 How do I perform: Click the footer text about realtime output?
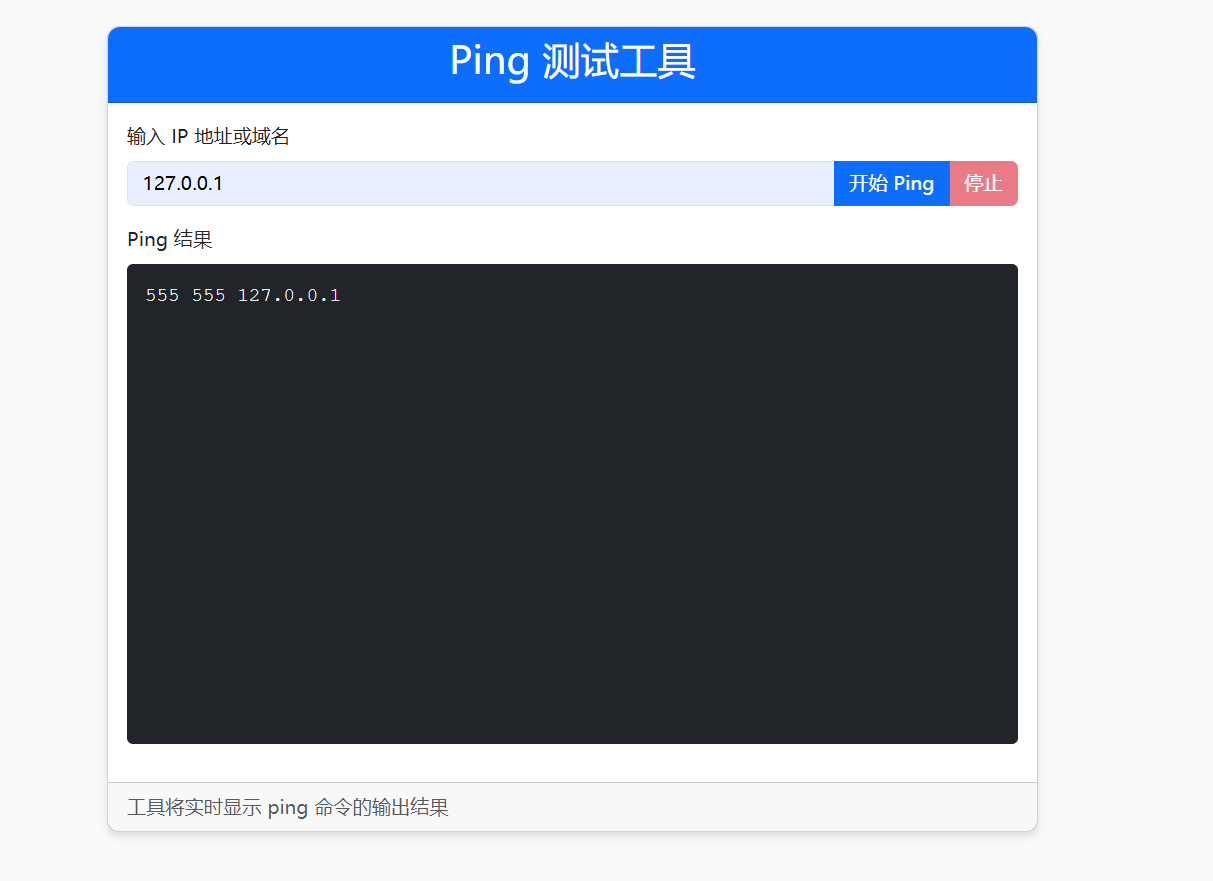(288, 808)
